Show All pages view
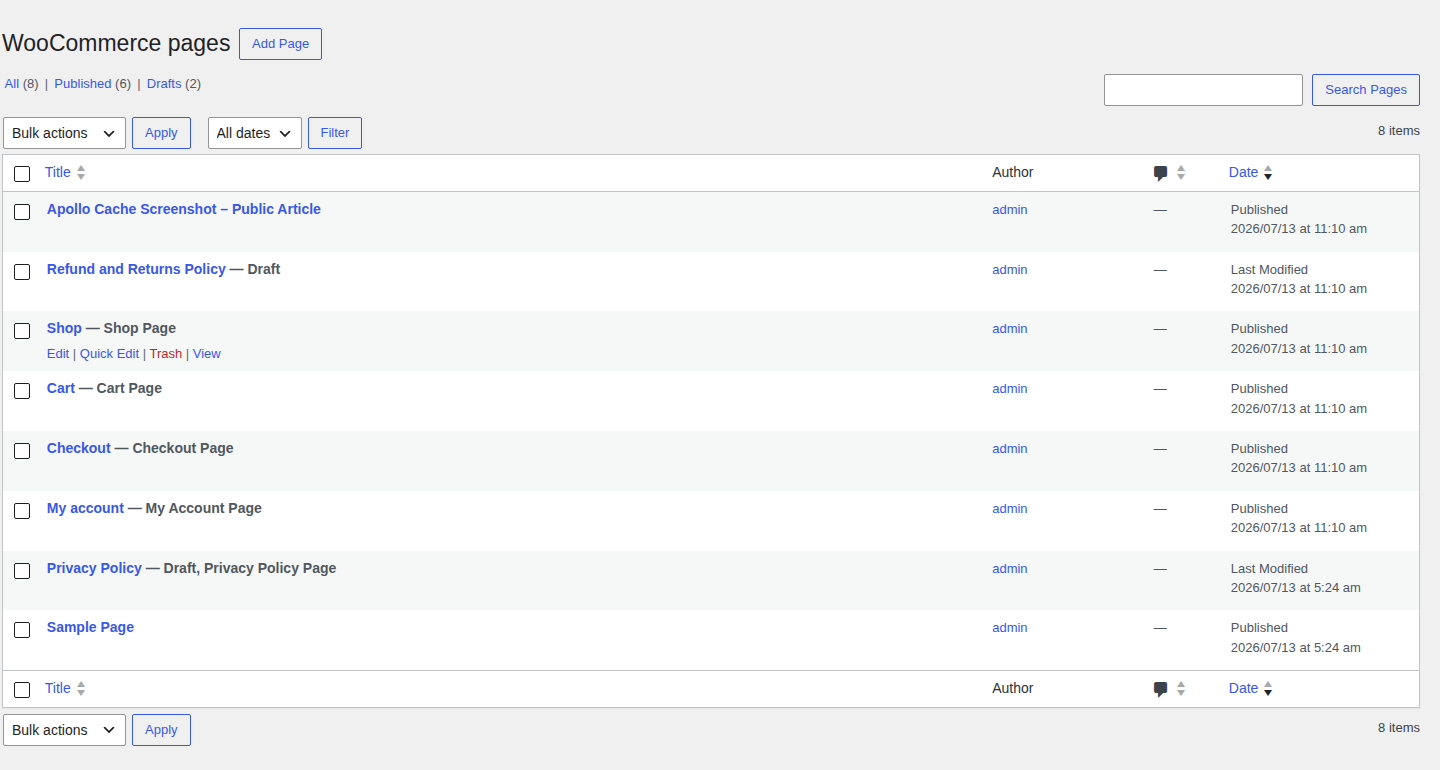Screen dimensions: 1440x770 coord(12,84)
